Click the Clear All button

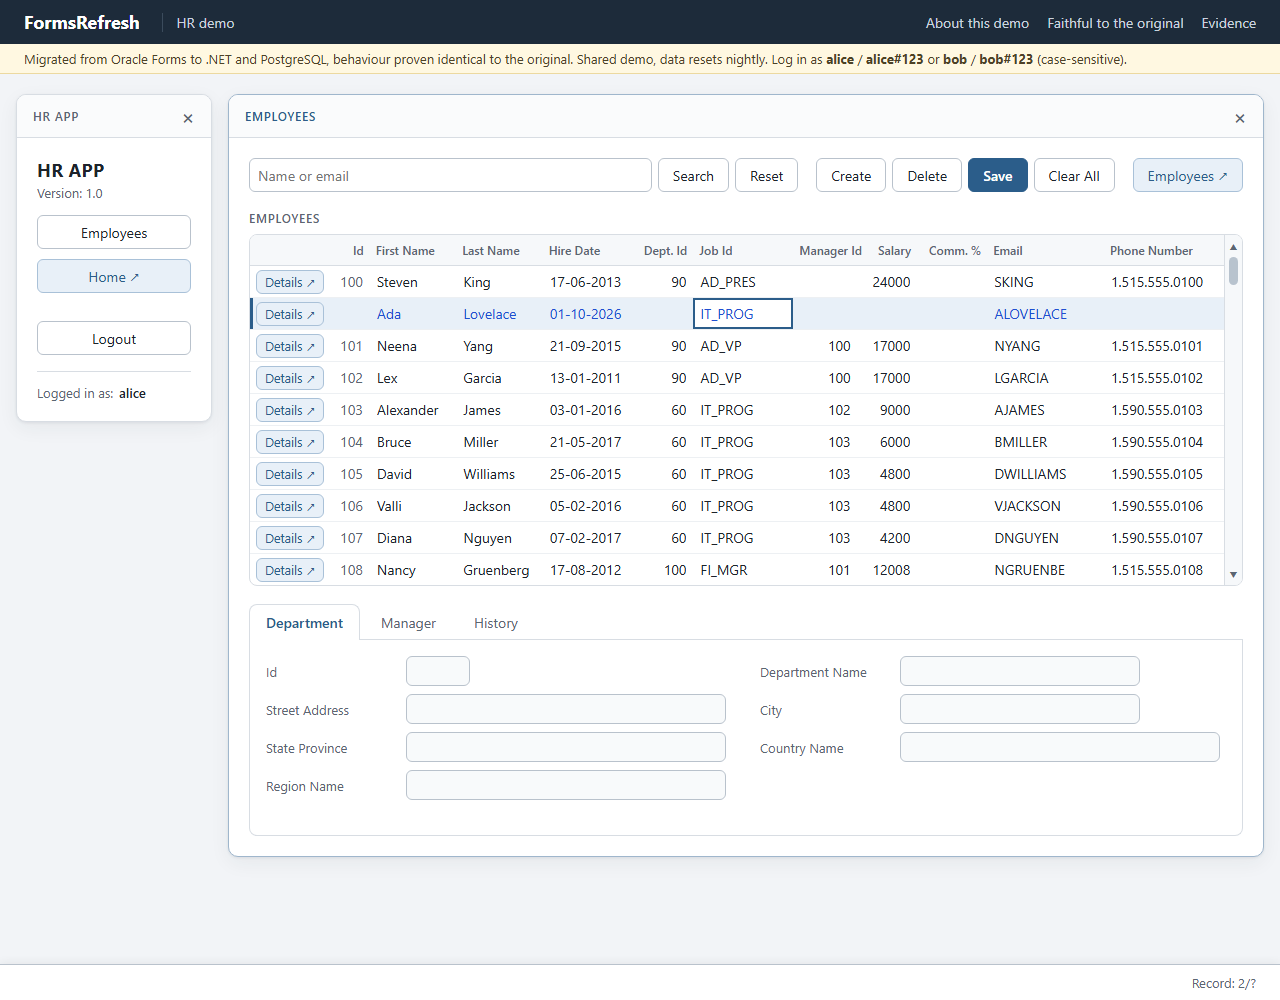pyautogui.click(x=1074, y=175)
